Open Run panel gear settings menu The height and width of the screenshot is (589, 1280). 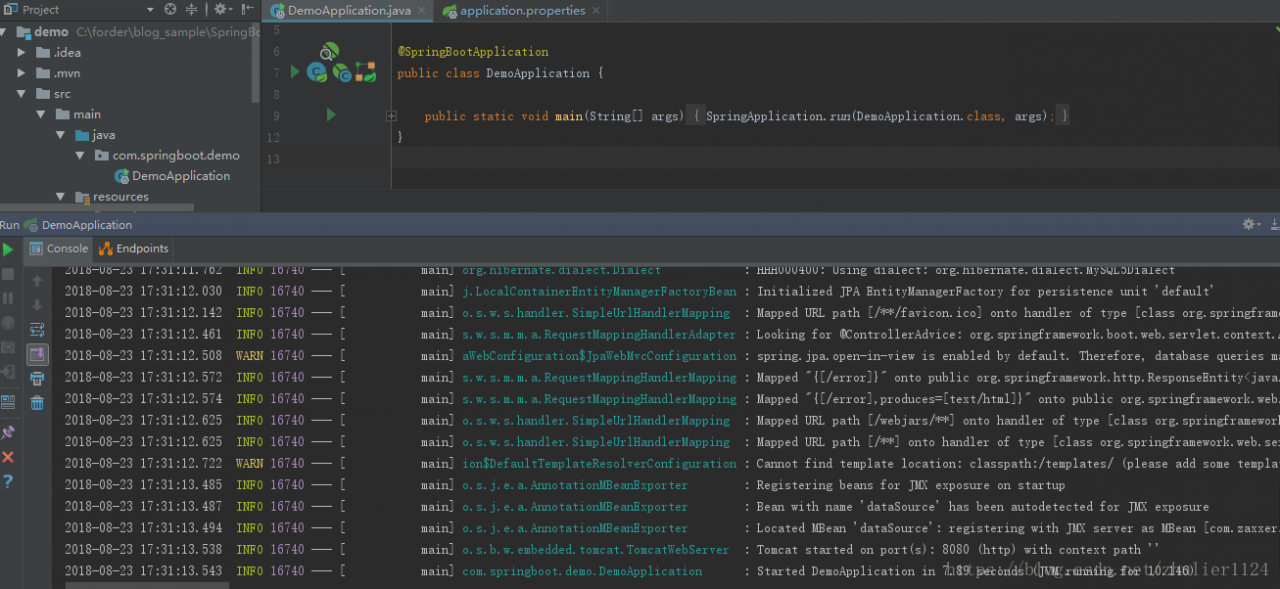coord(1248,225)
